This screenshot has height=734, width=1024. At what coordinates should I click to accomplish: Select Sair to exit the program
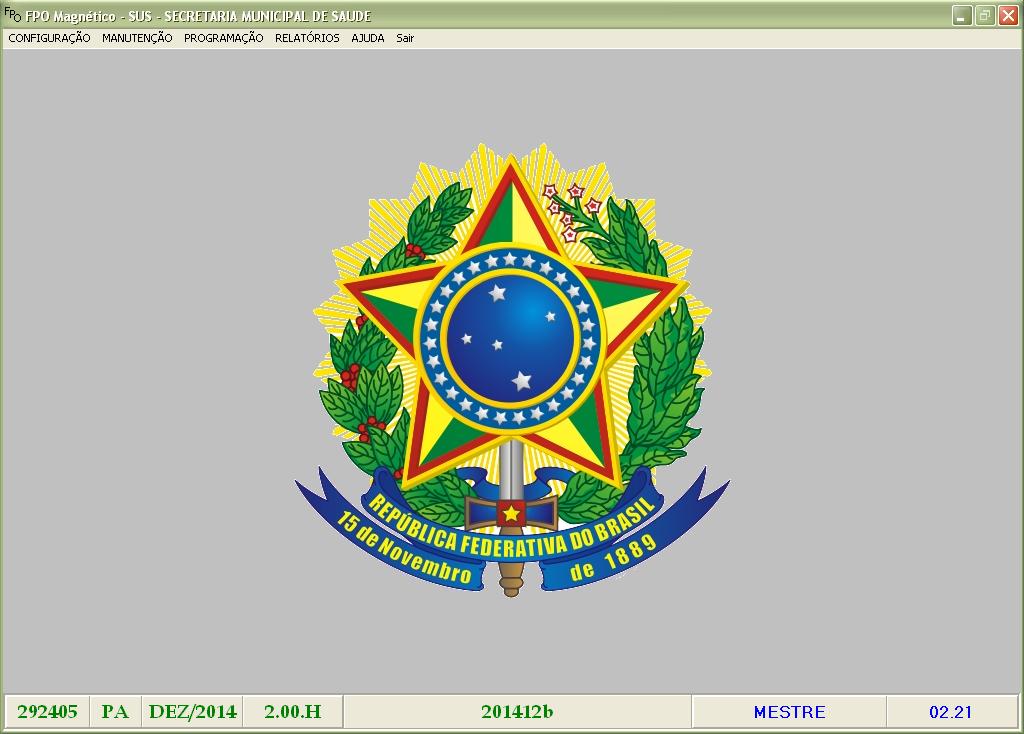click(x=405, y=38)
